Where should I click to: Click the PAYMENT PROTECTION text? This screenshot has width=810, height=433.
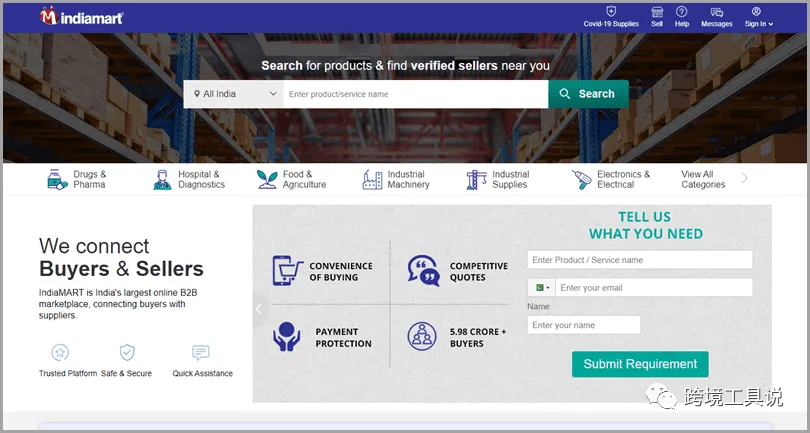tap(344, 337)
